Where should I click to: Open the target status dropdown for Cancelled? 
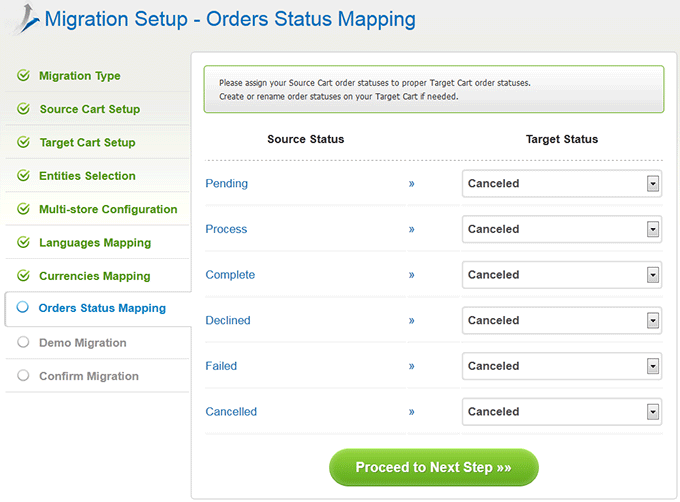click(562, 411)
